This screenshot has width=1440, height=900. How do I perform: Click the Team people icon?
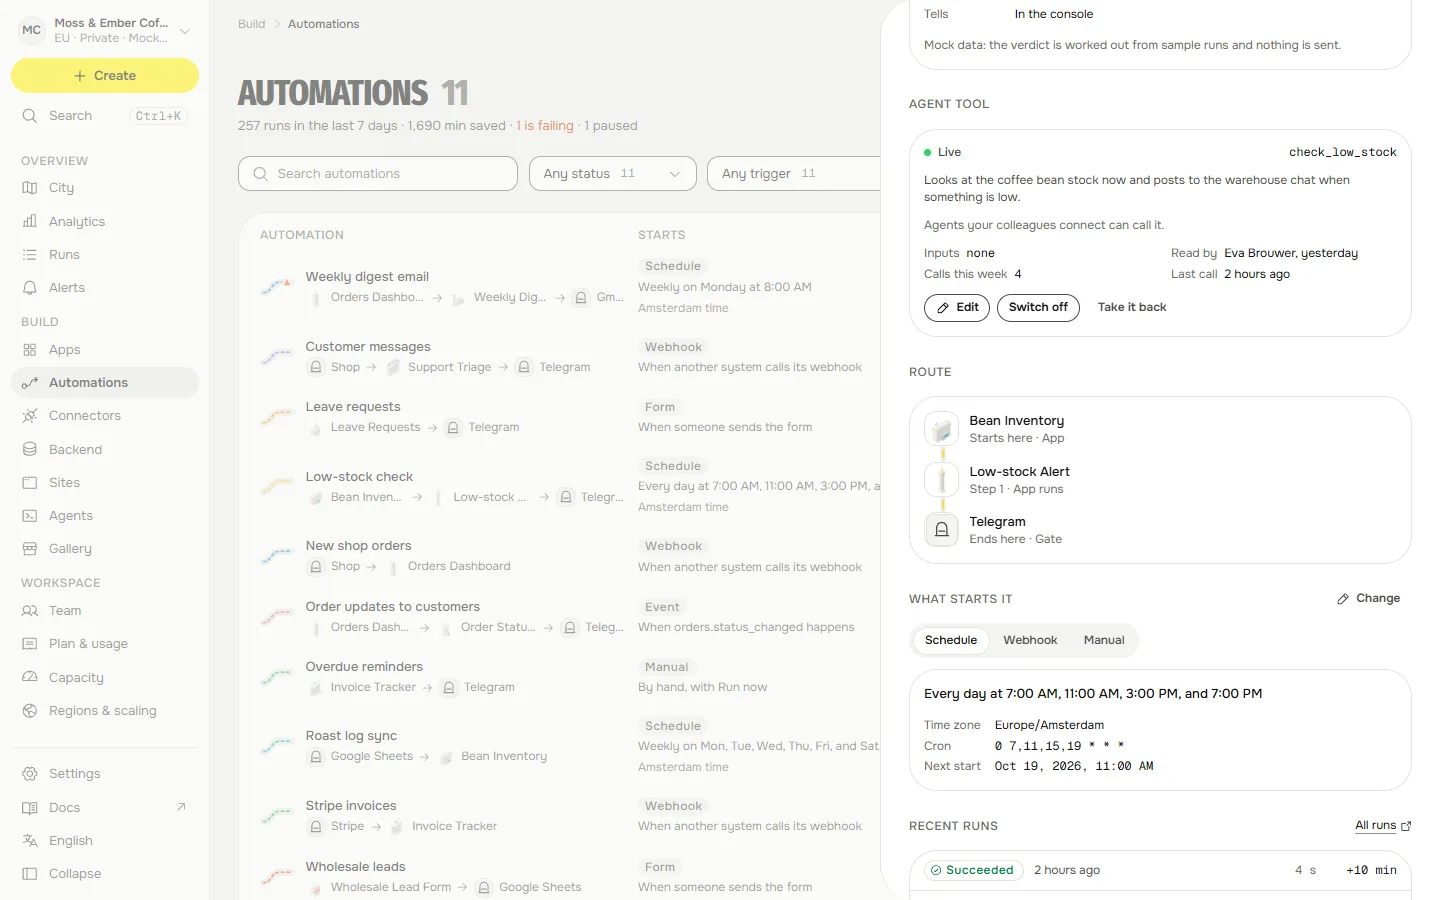click(x=30, y=611)
